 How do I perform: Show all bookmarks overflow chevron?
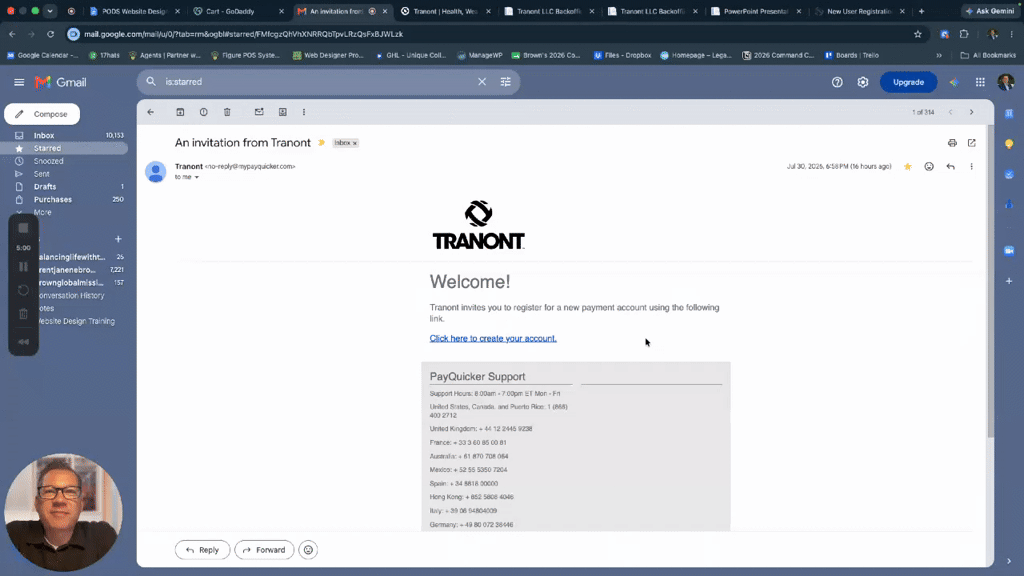[x=939, y=56]
